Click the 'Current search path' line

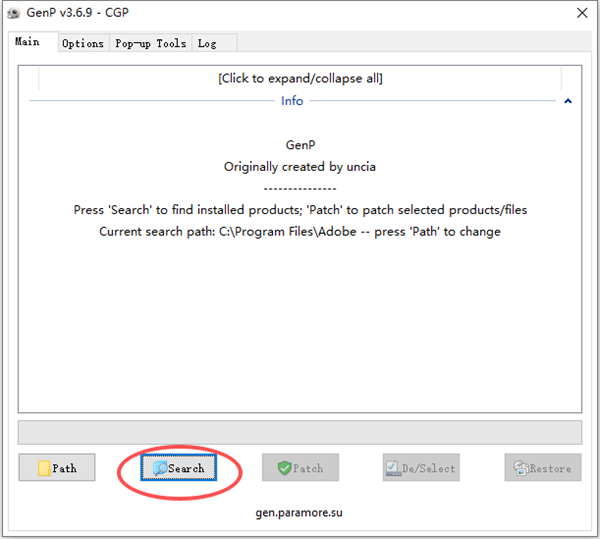[300, 232]
